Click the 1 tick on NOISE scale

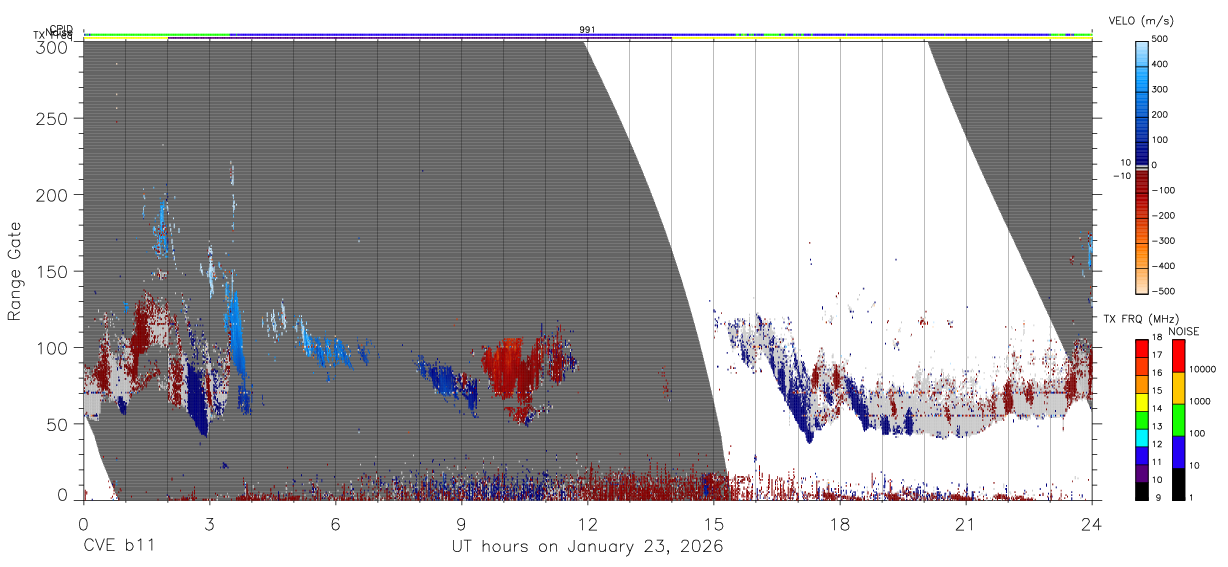(1191, 497)
